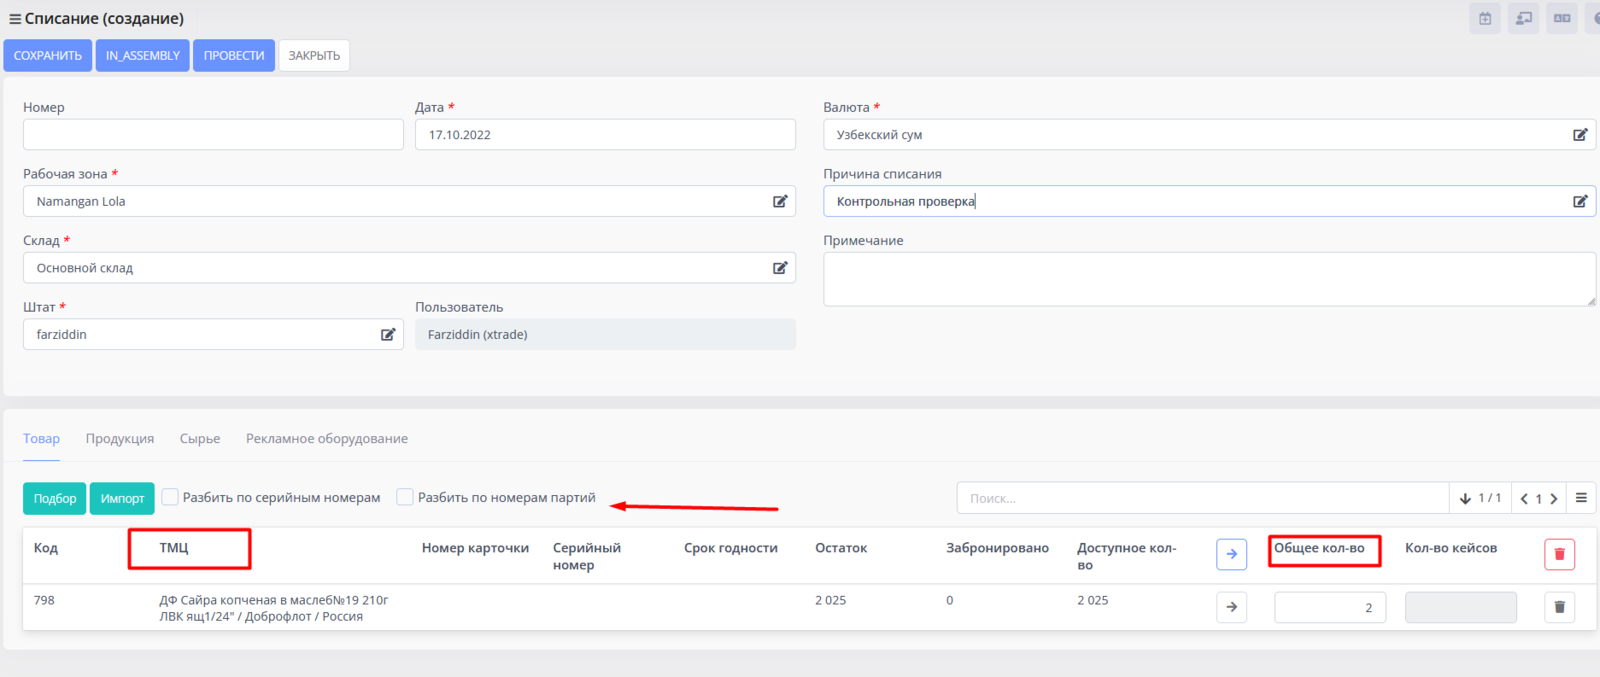The height and width of the screenshot is (677, 1600).
Task: Click the arrow button in row 798
Action: coord(1231,607)
